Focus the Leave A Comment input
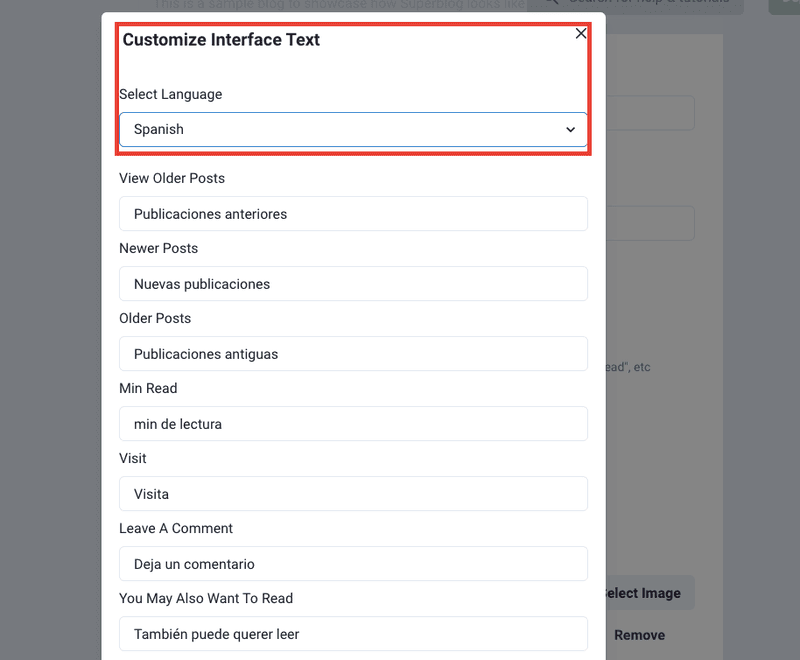Image resolution: width=800 pixels, height=660 pixels. tap(352, 564)
